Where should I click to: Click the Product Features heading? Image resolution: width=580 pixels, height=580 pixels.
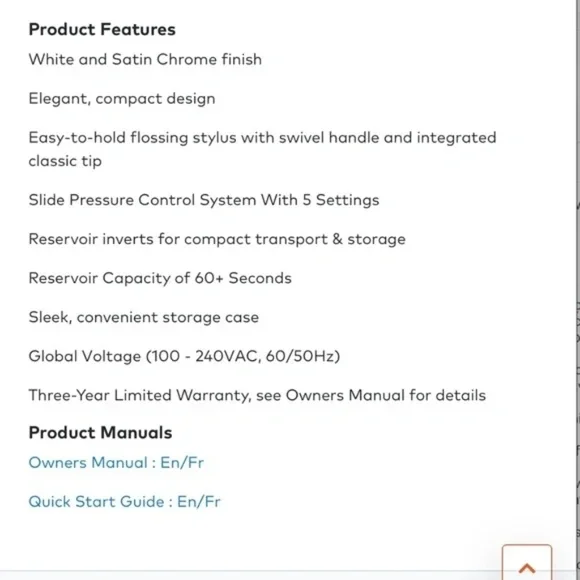102,29
